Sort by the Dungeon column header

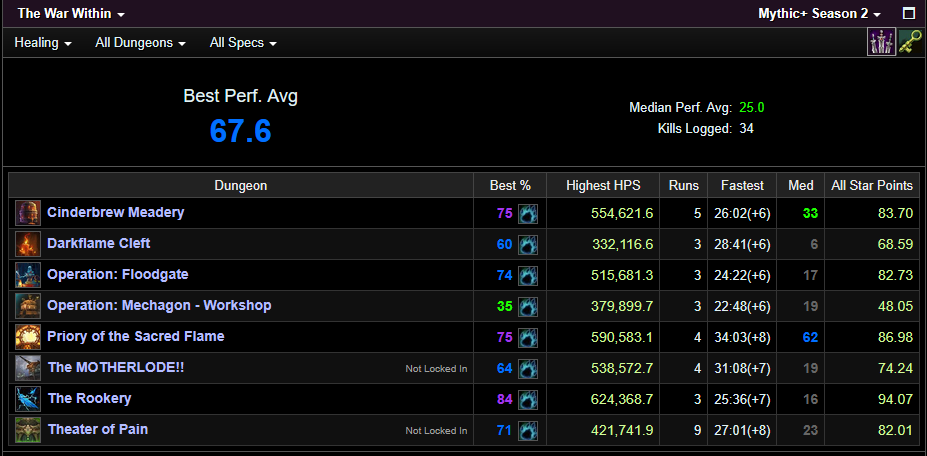pyautogui.click(x=241, y=186)
